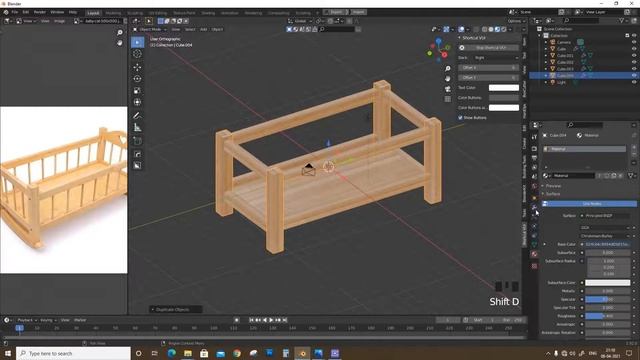Screen dimensions: 640x360
Task: Toggle Collection exclude checkbox in outliner
Action: (627, 36)
